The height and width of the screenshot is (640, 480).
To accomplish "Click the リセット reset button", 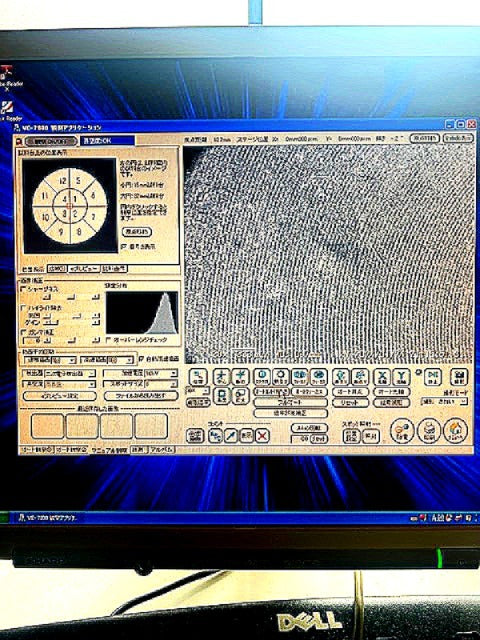I will pos(350,402).
